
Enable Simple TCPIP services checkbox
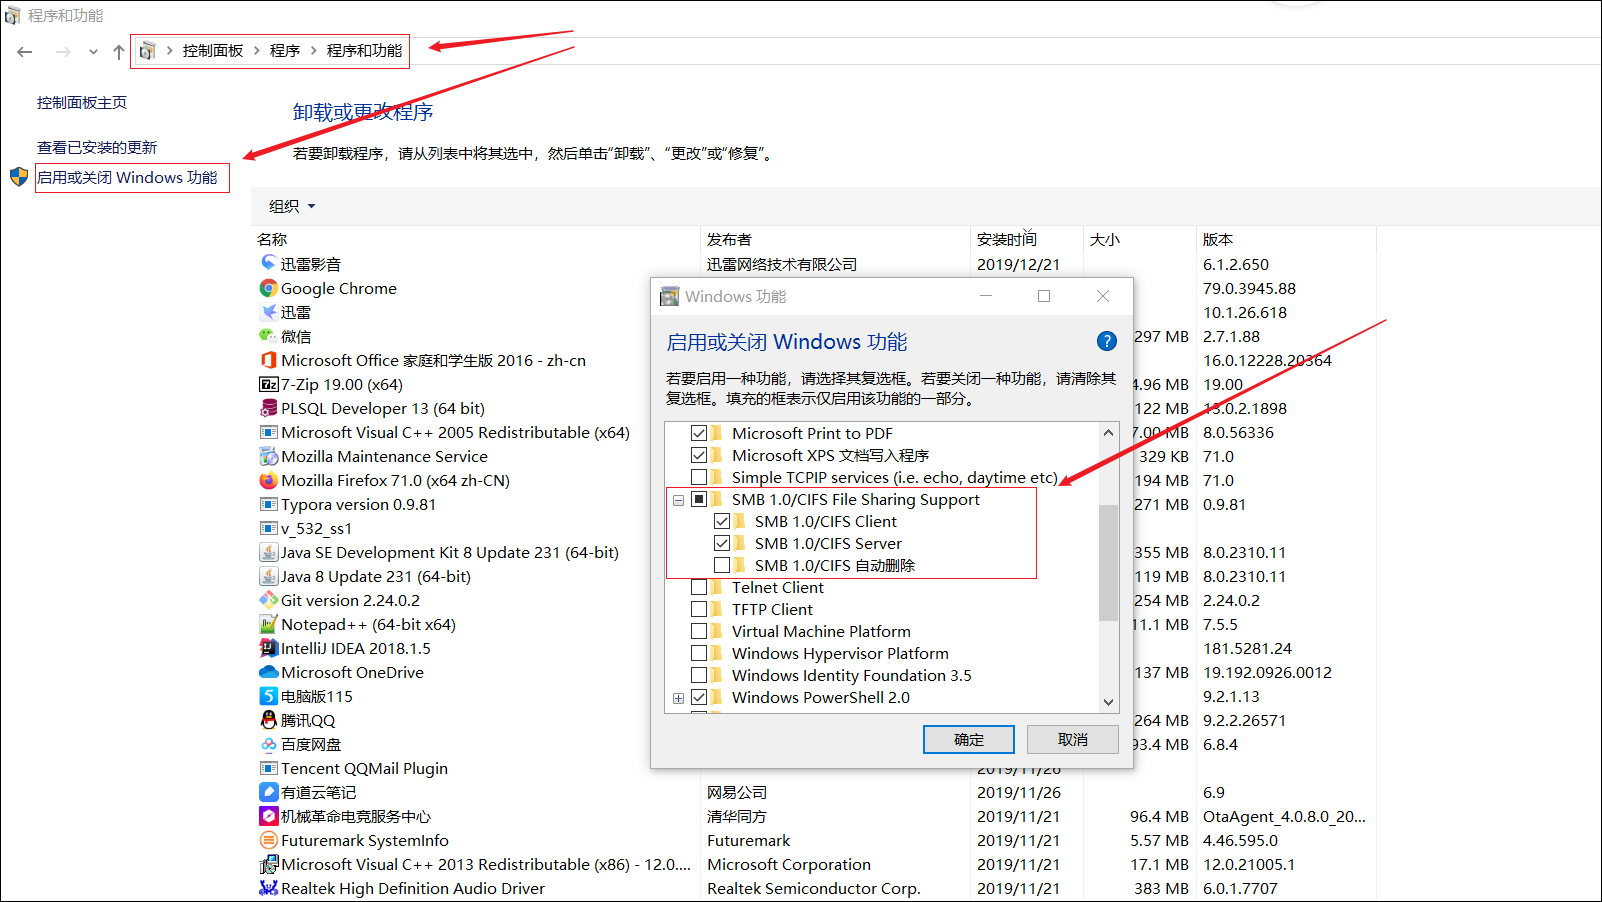tap(699, 477)
